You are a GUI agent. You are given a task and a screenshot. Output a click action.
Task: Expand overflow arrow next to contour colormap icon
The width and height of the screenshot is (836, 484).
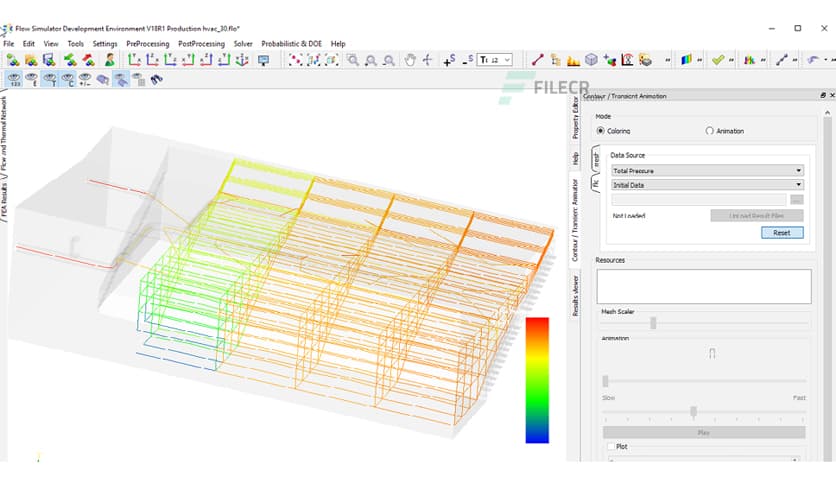coord(700,60)
